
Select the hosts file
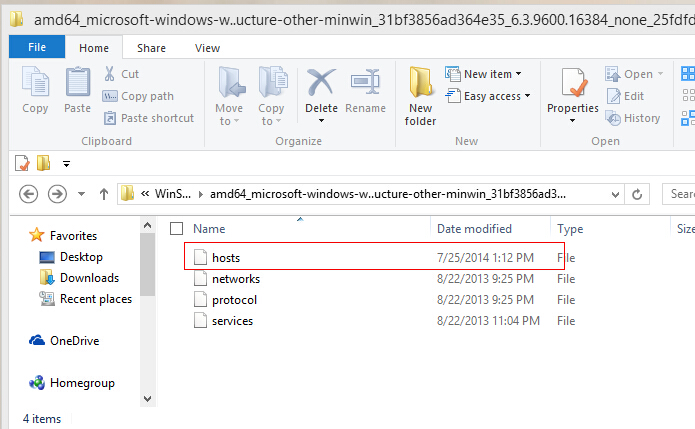(x=226, y=258)
